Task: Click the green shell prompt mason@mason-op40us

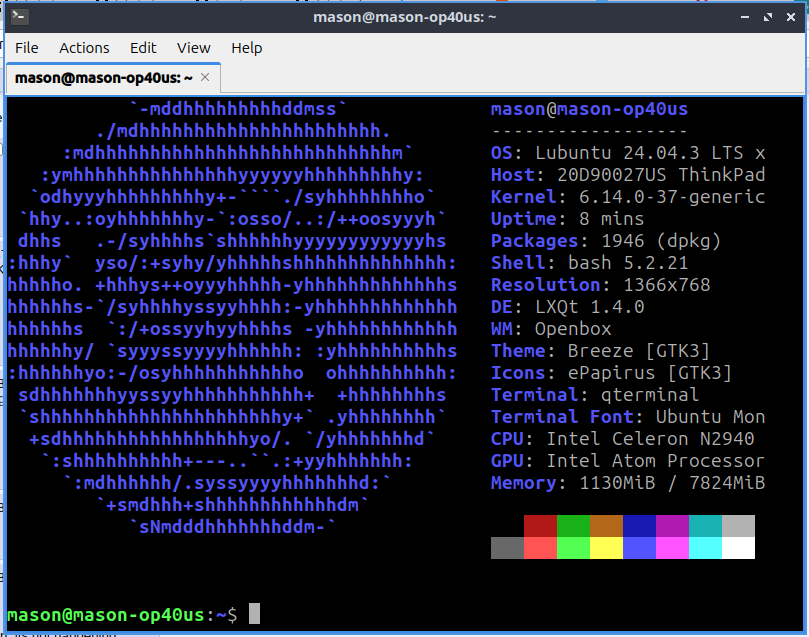Action: (106, 615)
